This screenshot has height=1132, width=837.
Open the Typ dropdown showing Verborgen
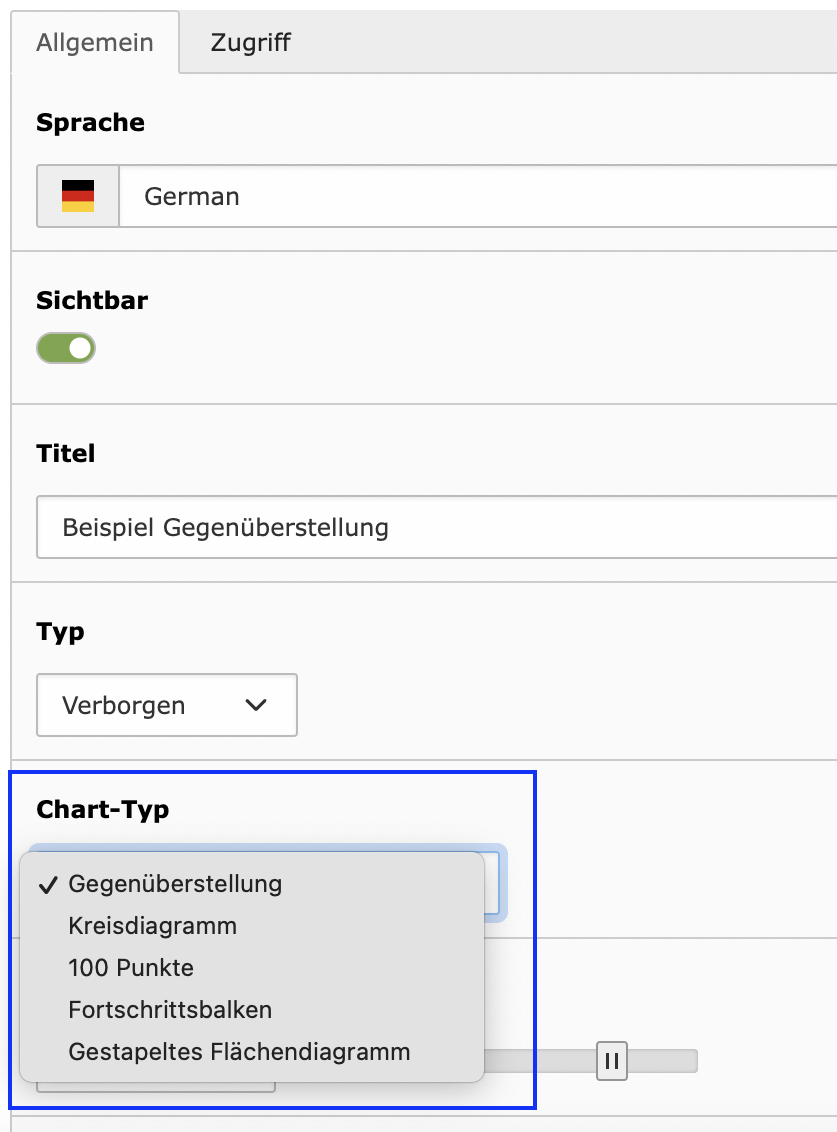[167, 705]
